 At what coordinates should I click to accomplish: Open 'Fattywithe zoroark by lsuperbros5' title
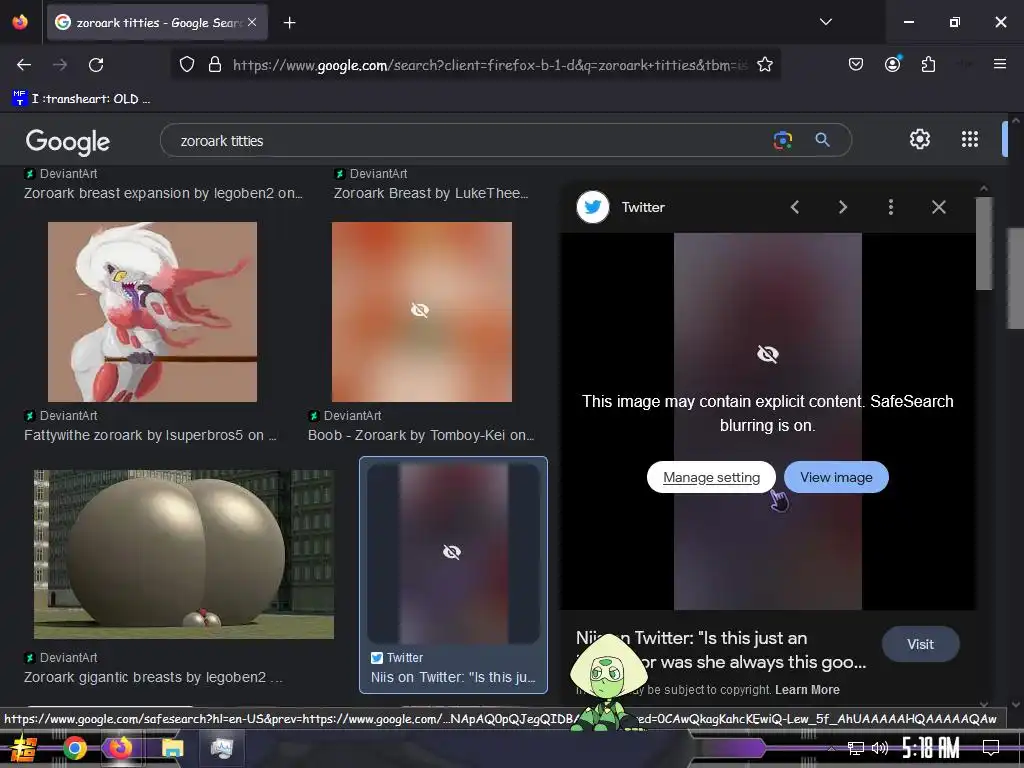click(x=150, y=435)
